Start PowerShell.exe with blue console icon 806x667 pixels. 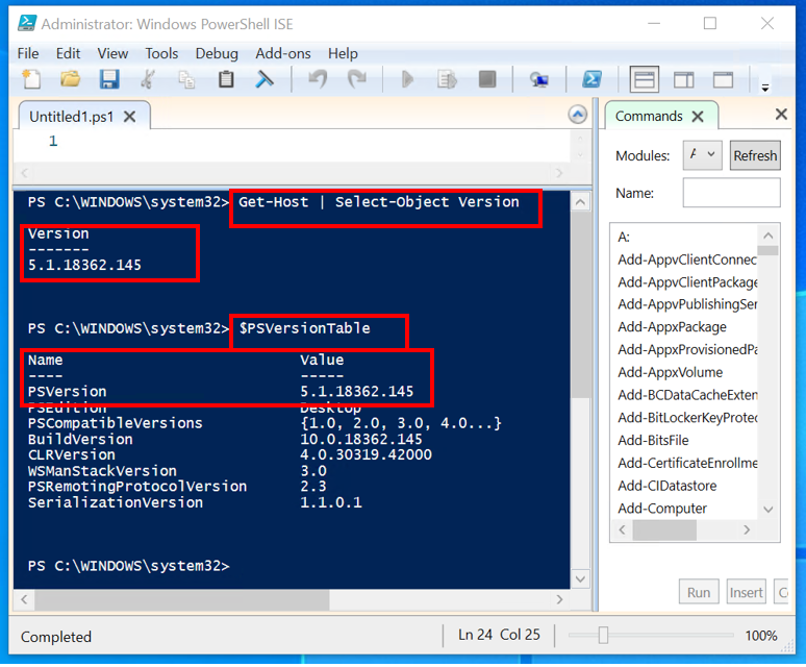592,80
